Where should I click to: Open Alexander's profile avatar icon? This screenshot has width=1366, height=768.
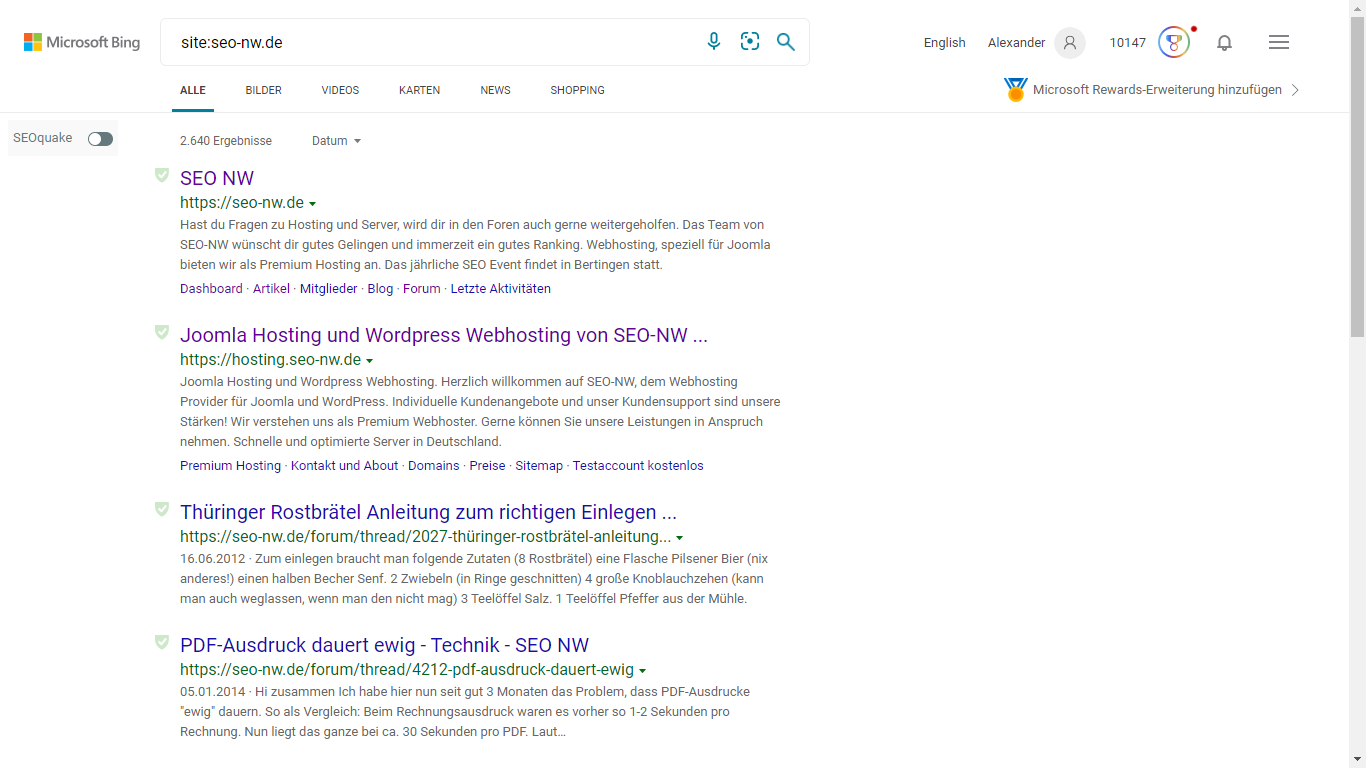[x=1070, y=42]
